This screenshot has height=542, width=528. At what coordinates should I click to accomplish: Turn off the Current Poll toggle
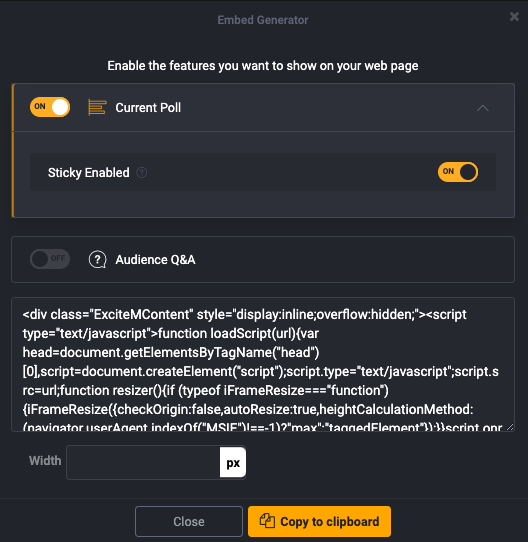[50, 107]
